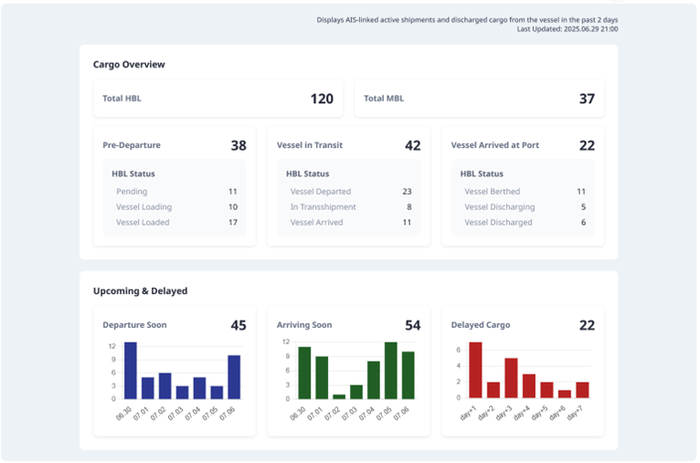This screenshot has height=463, width=700.
Task: Click the day+1 bar in Delayed Cargo chart
Action: [x=476, y=371]
